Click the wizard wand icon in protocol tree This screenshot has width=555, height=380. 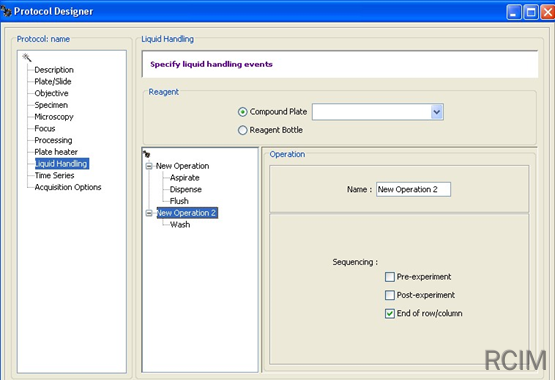(x=27, y=57)
